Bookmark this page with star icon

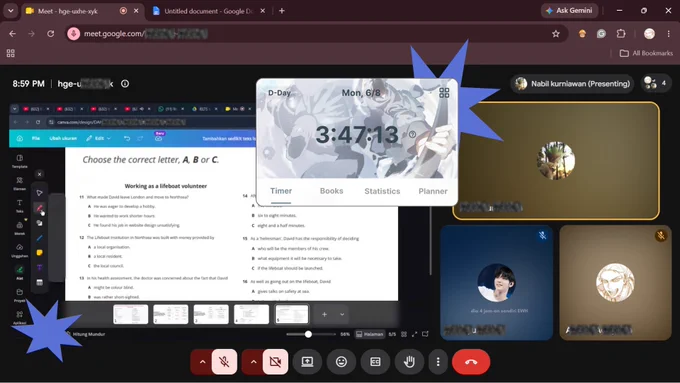coord(556,34)
